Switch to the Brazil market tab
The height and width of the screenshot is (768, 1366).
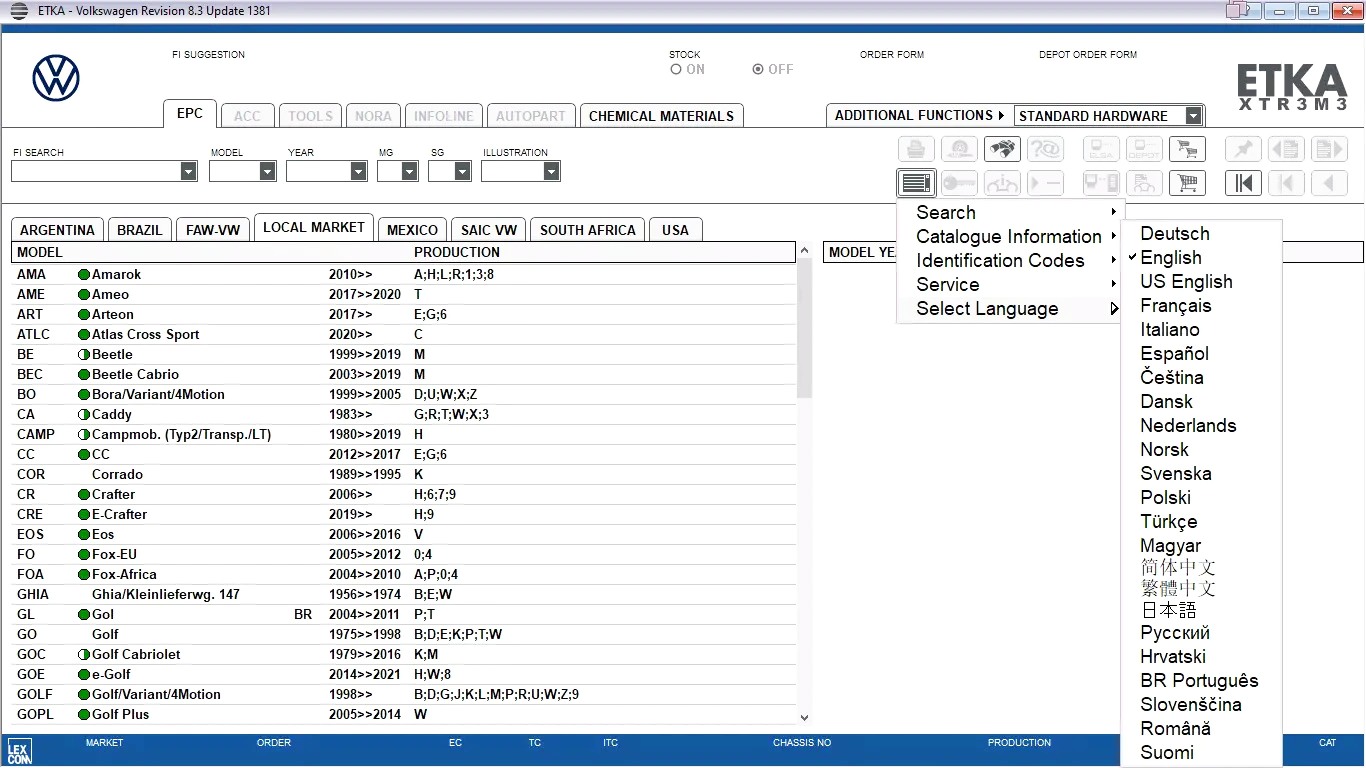139,230
